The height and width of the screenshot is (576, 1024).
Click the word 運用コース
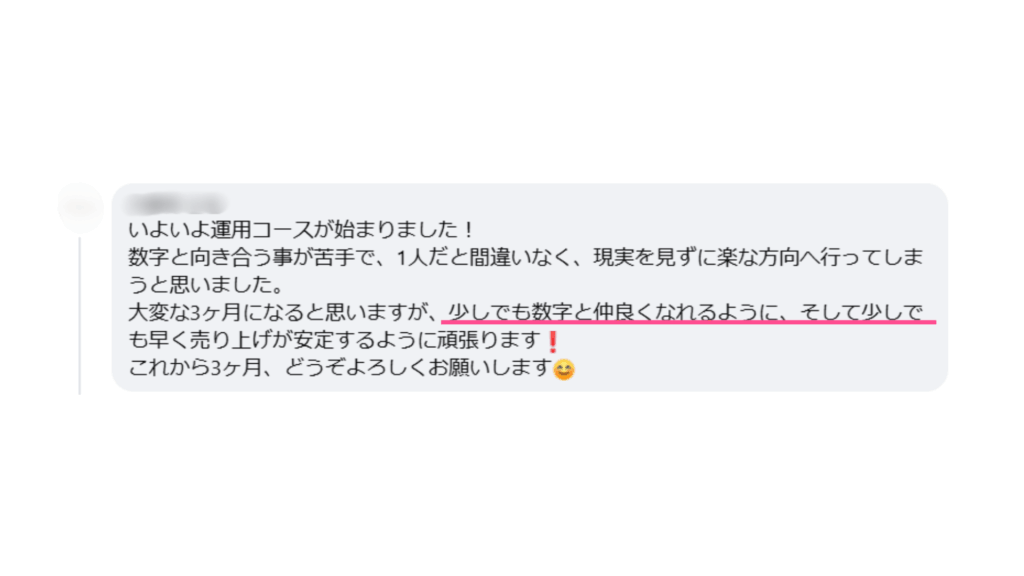point(261,230)
